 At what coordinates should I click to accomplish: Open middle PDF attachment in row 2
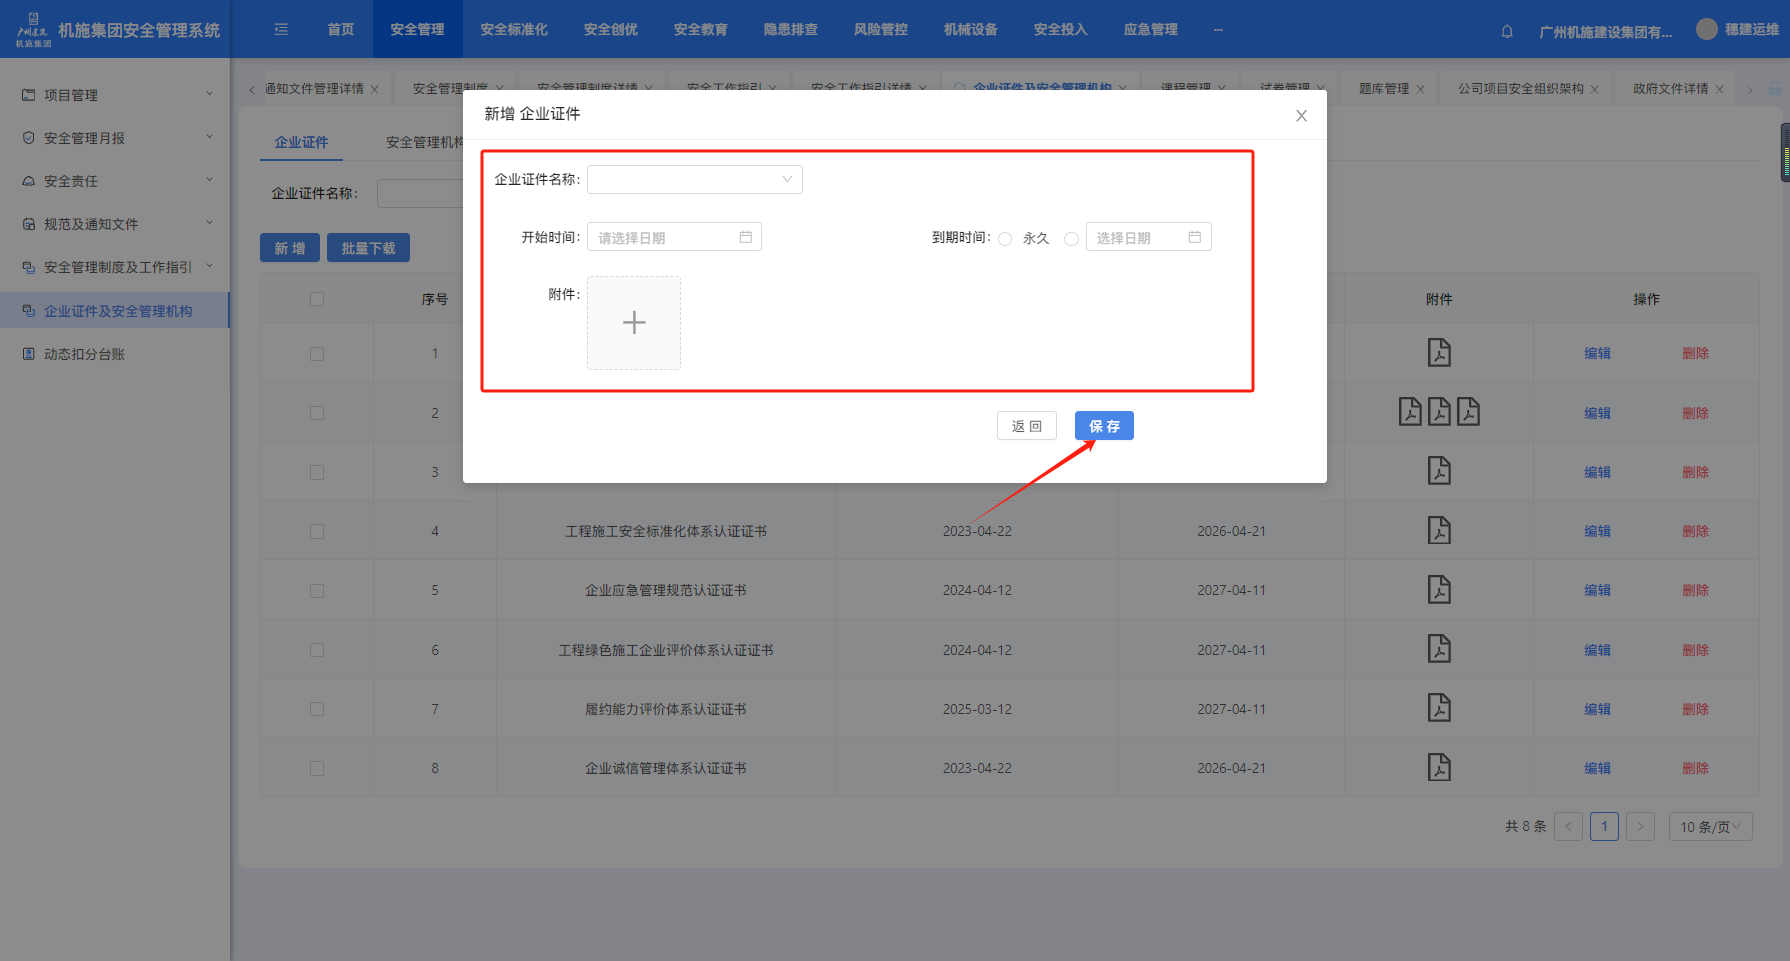(x=1439, y=412)
